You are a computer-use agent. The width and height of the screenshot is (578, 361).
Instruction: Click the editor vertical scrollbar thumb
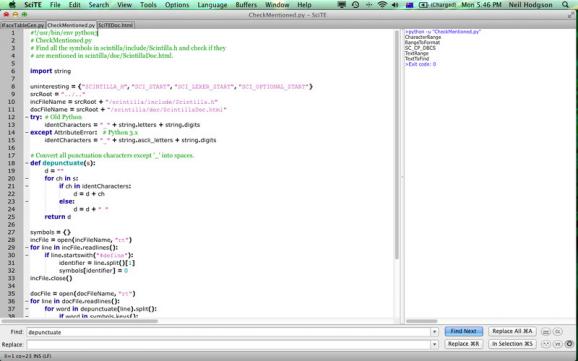coord(397,145)
